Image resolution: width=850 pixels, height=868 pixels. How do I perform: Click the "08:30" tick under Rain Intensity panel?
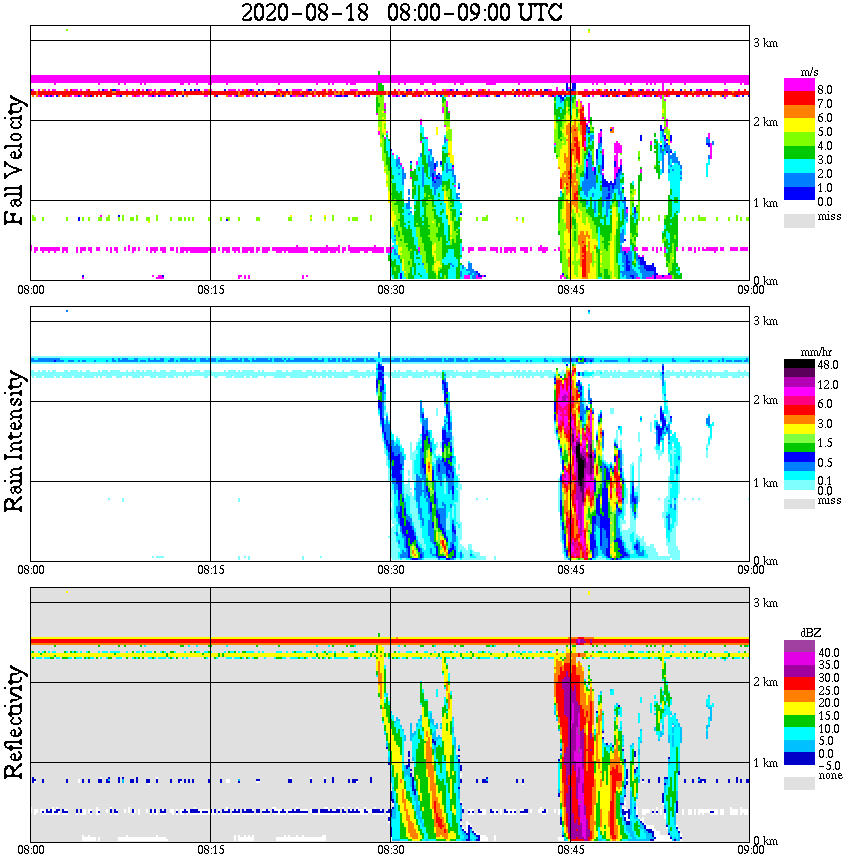pos(390,570)
